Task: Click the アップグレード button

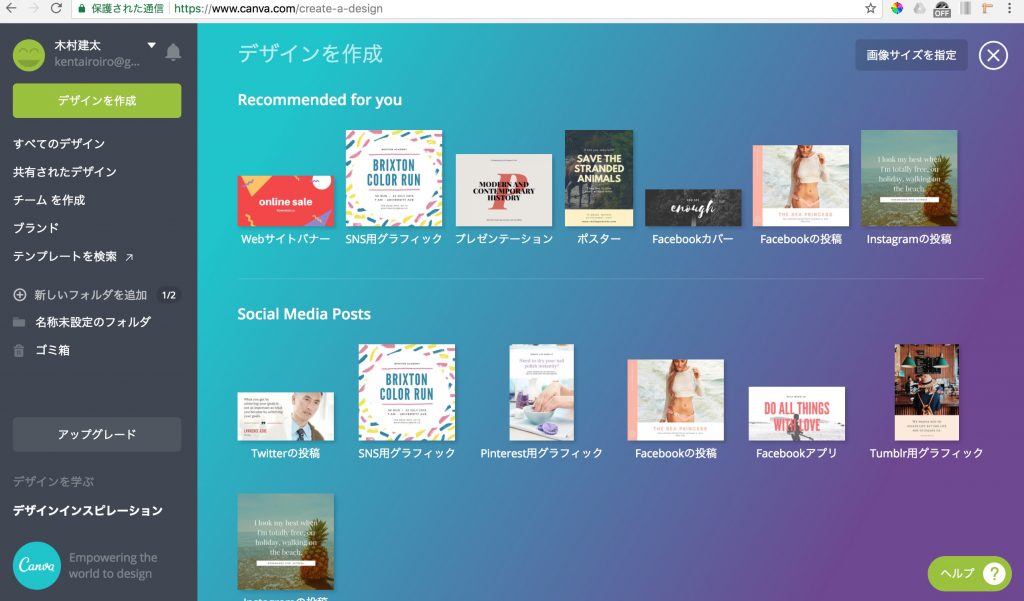Action: [96, 434]
